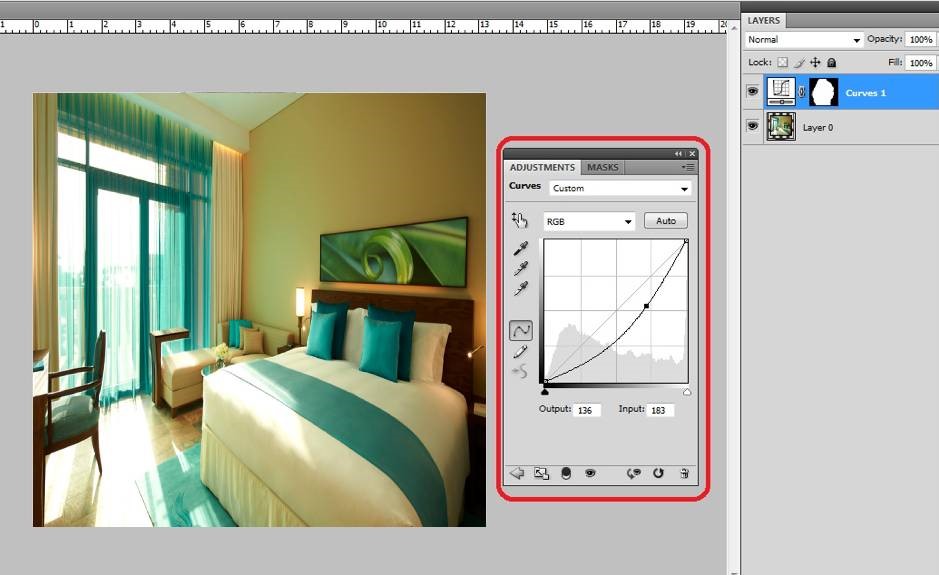The width and height of the screenshot is (939, 575).
Task: Open the Normal blend mode dropdown
Action: point(804,40)
